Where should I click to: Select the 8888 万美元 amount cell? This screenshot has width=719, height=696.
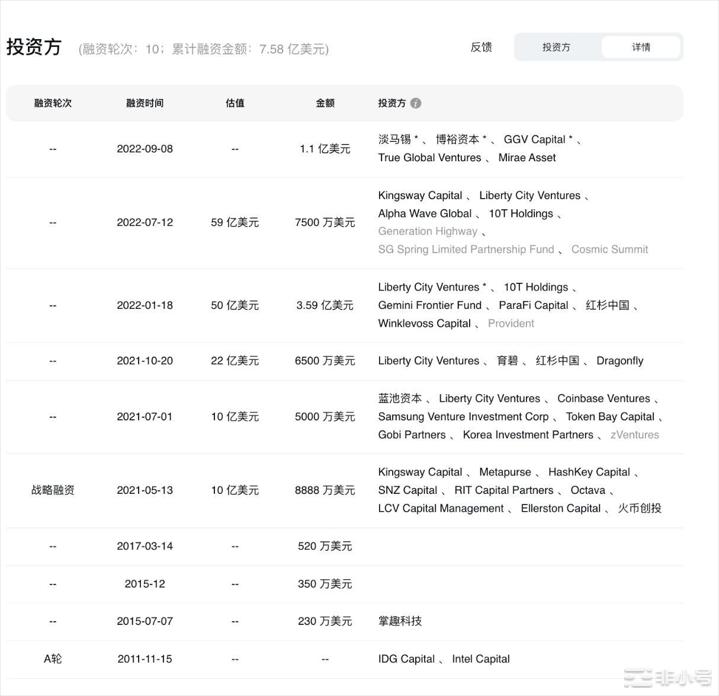(x=325, y=491)
